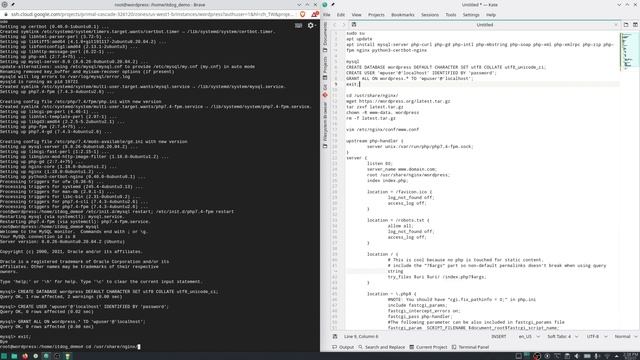Go forward with Kate's right arrow button
The width and height of the screenshot is (640, 360).
click(x=344, y=25)
